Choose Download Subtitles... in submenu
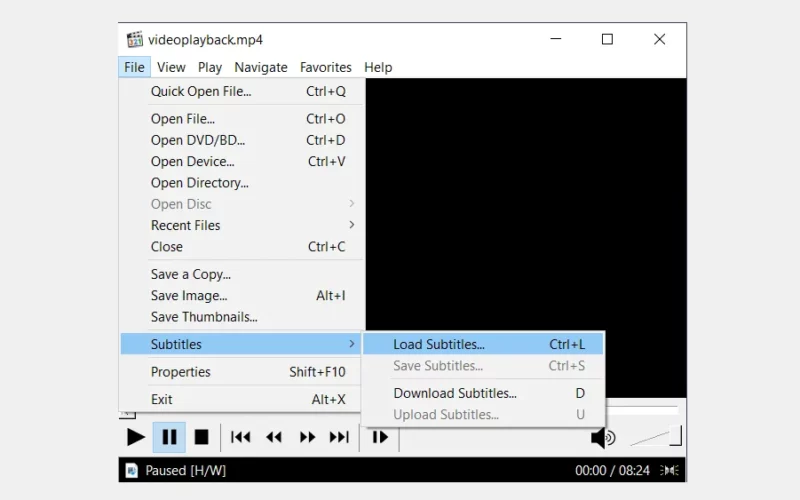The height and width of the screenshot is (500, 800). click(483, 393)
